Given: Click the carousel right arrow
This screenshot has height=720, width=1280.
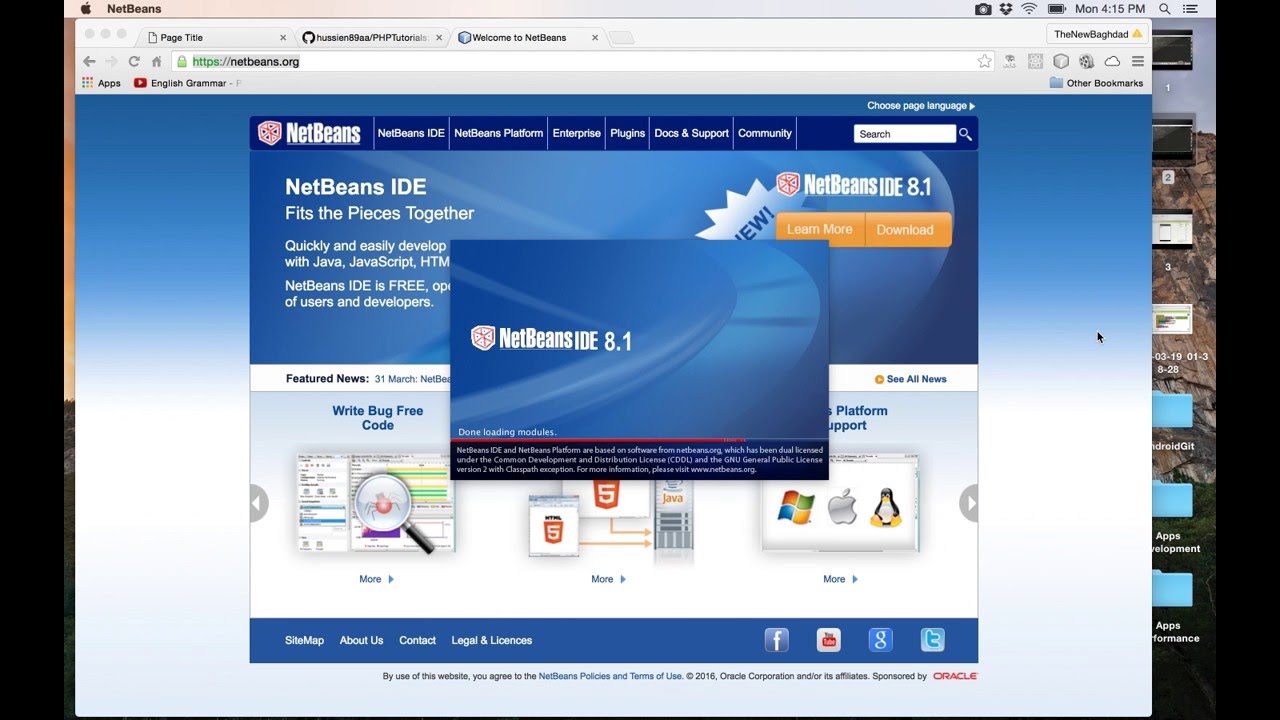Looking at the screenshot, I should (x=968, y=503).
